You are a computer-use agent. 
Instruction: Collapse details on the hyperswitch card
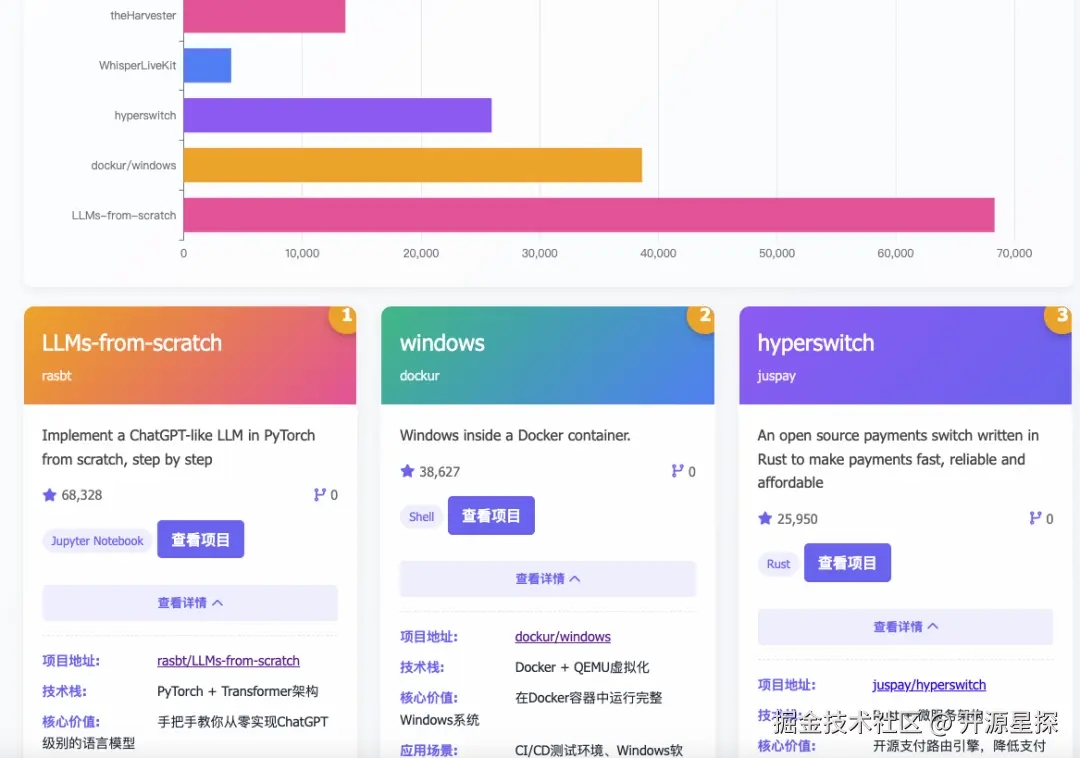pyautogui.click(x=905, y=627)
